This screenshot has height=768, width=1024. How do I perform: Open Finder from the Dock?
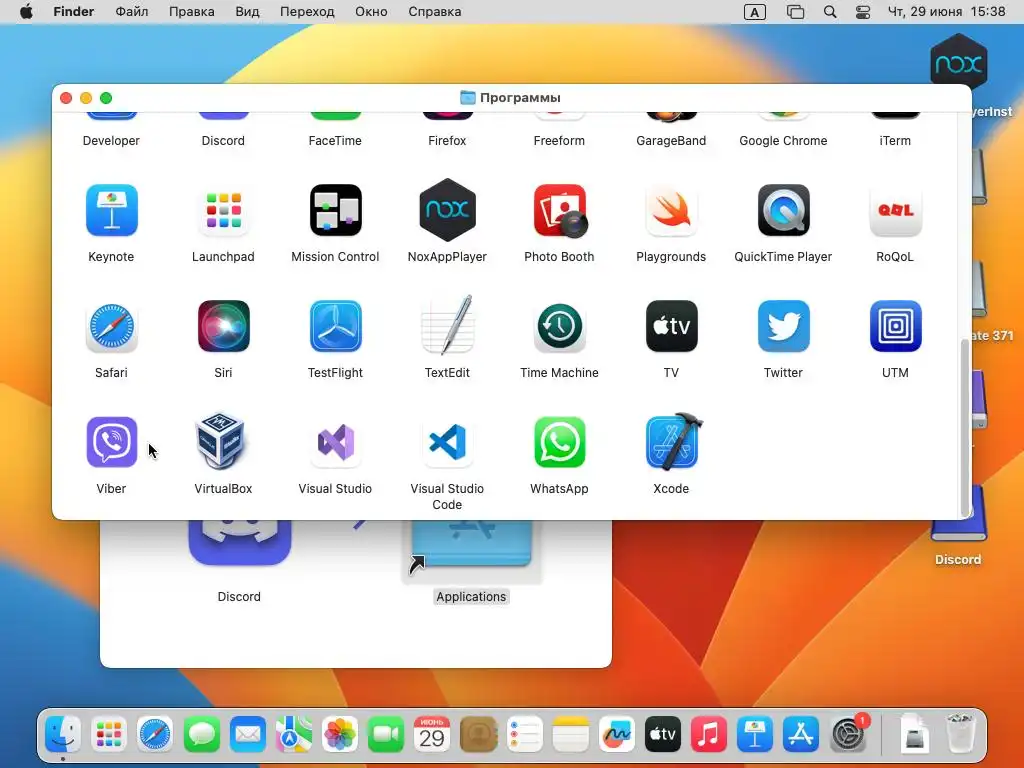[x=63, y=735]
